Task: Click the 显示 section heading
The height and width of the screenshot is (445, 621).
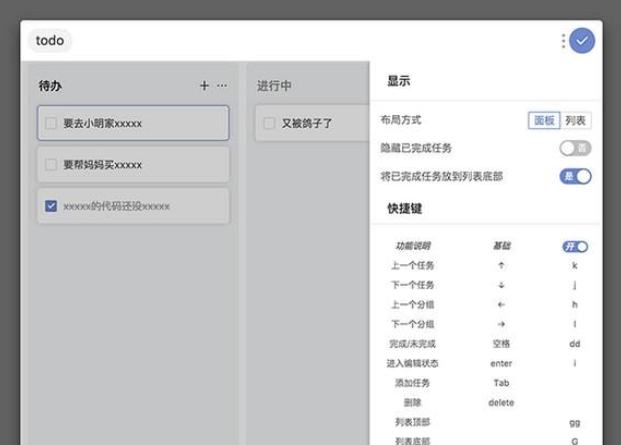Action: pos(398,81)
